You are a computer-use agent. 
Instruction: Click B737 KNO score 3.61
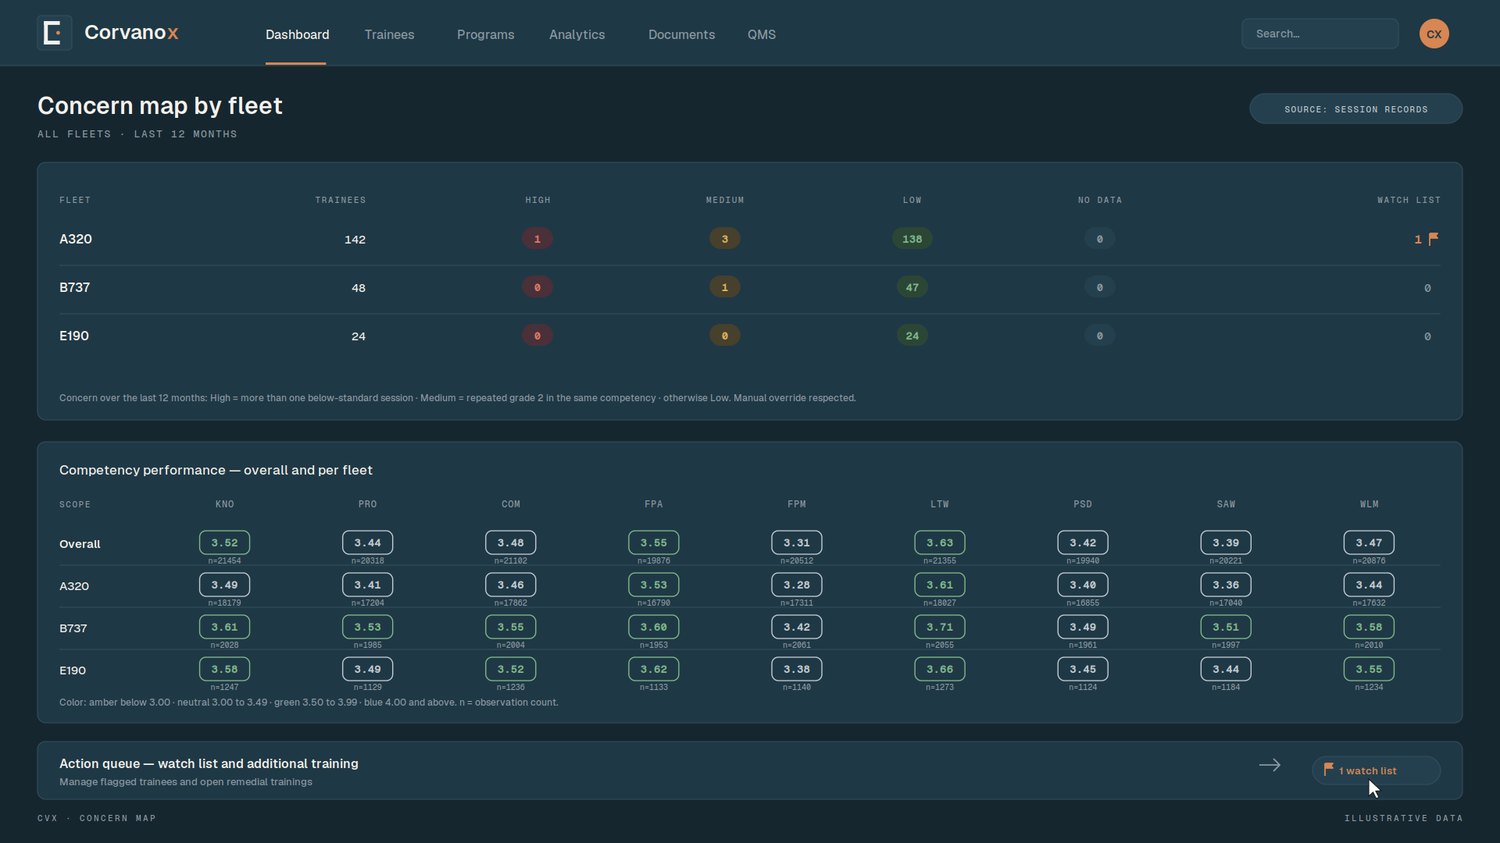pos(224,627)
